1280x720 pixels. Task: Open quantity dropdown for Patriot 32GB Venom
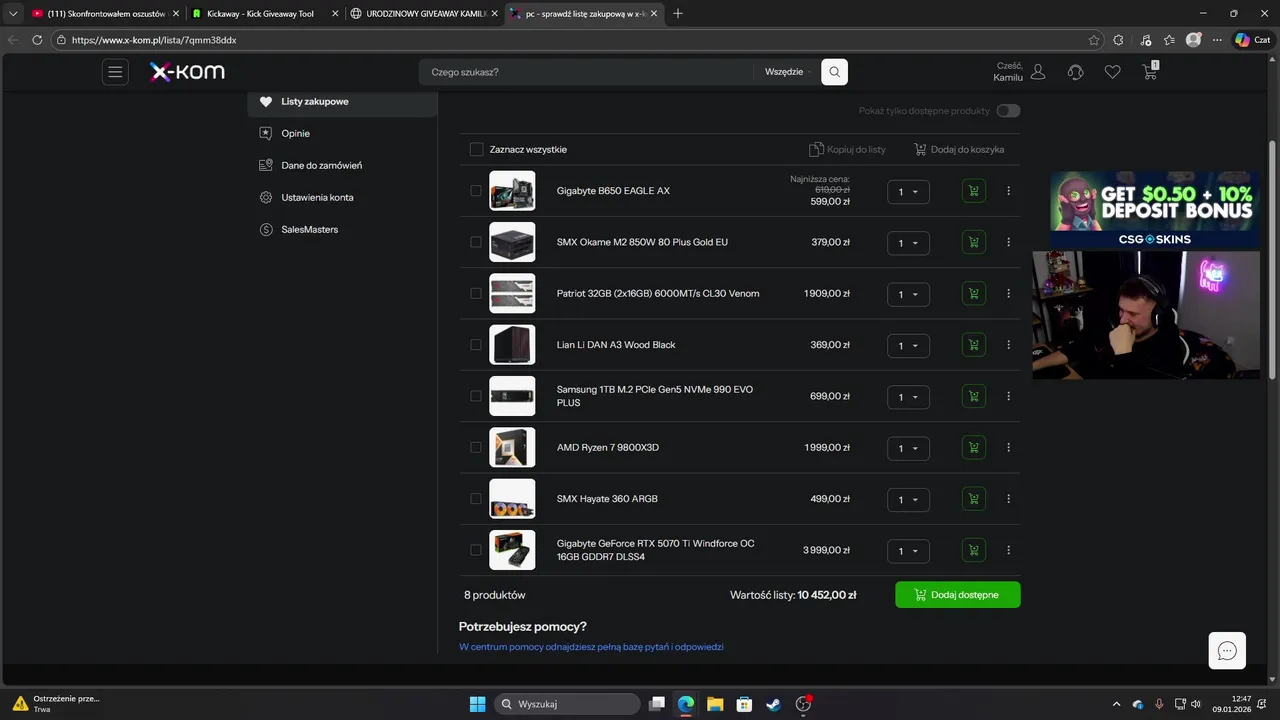point(908,295)
